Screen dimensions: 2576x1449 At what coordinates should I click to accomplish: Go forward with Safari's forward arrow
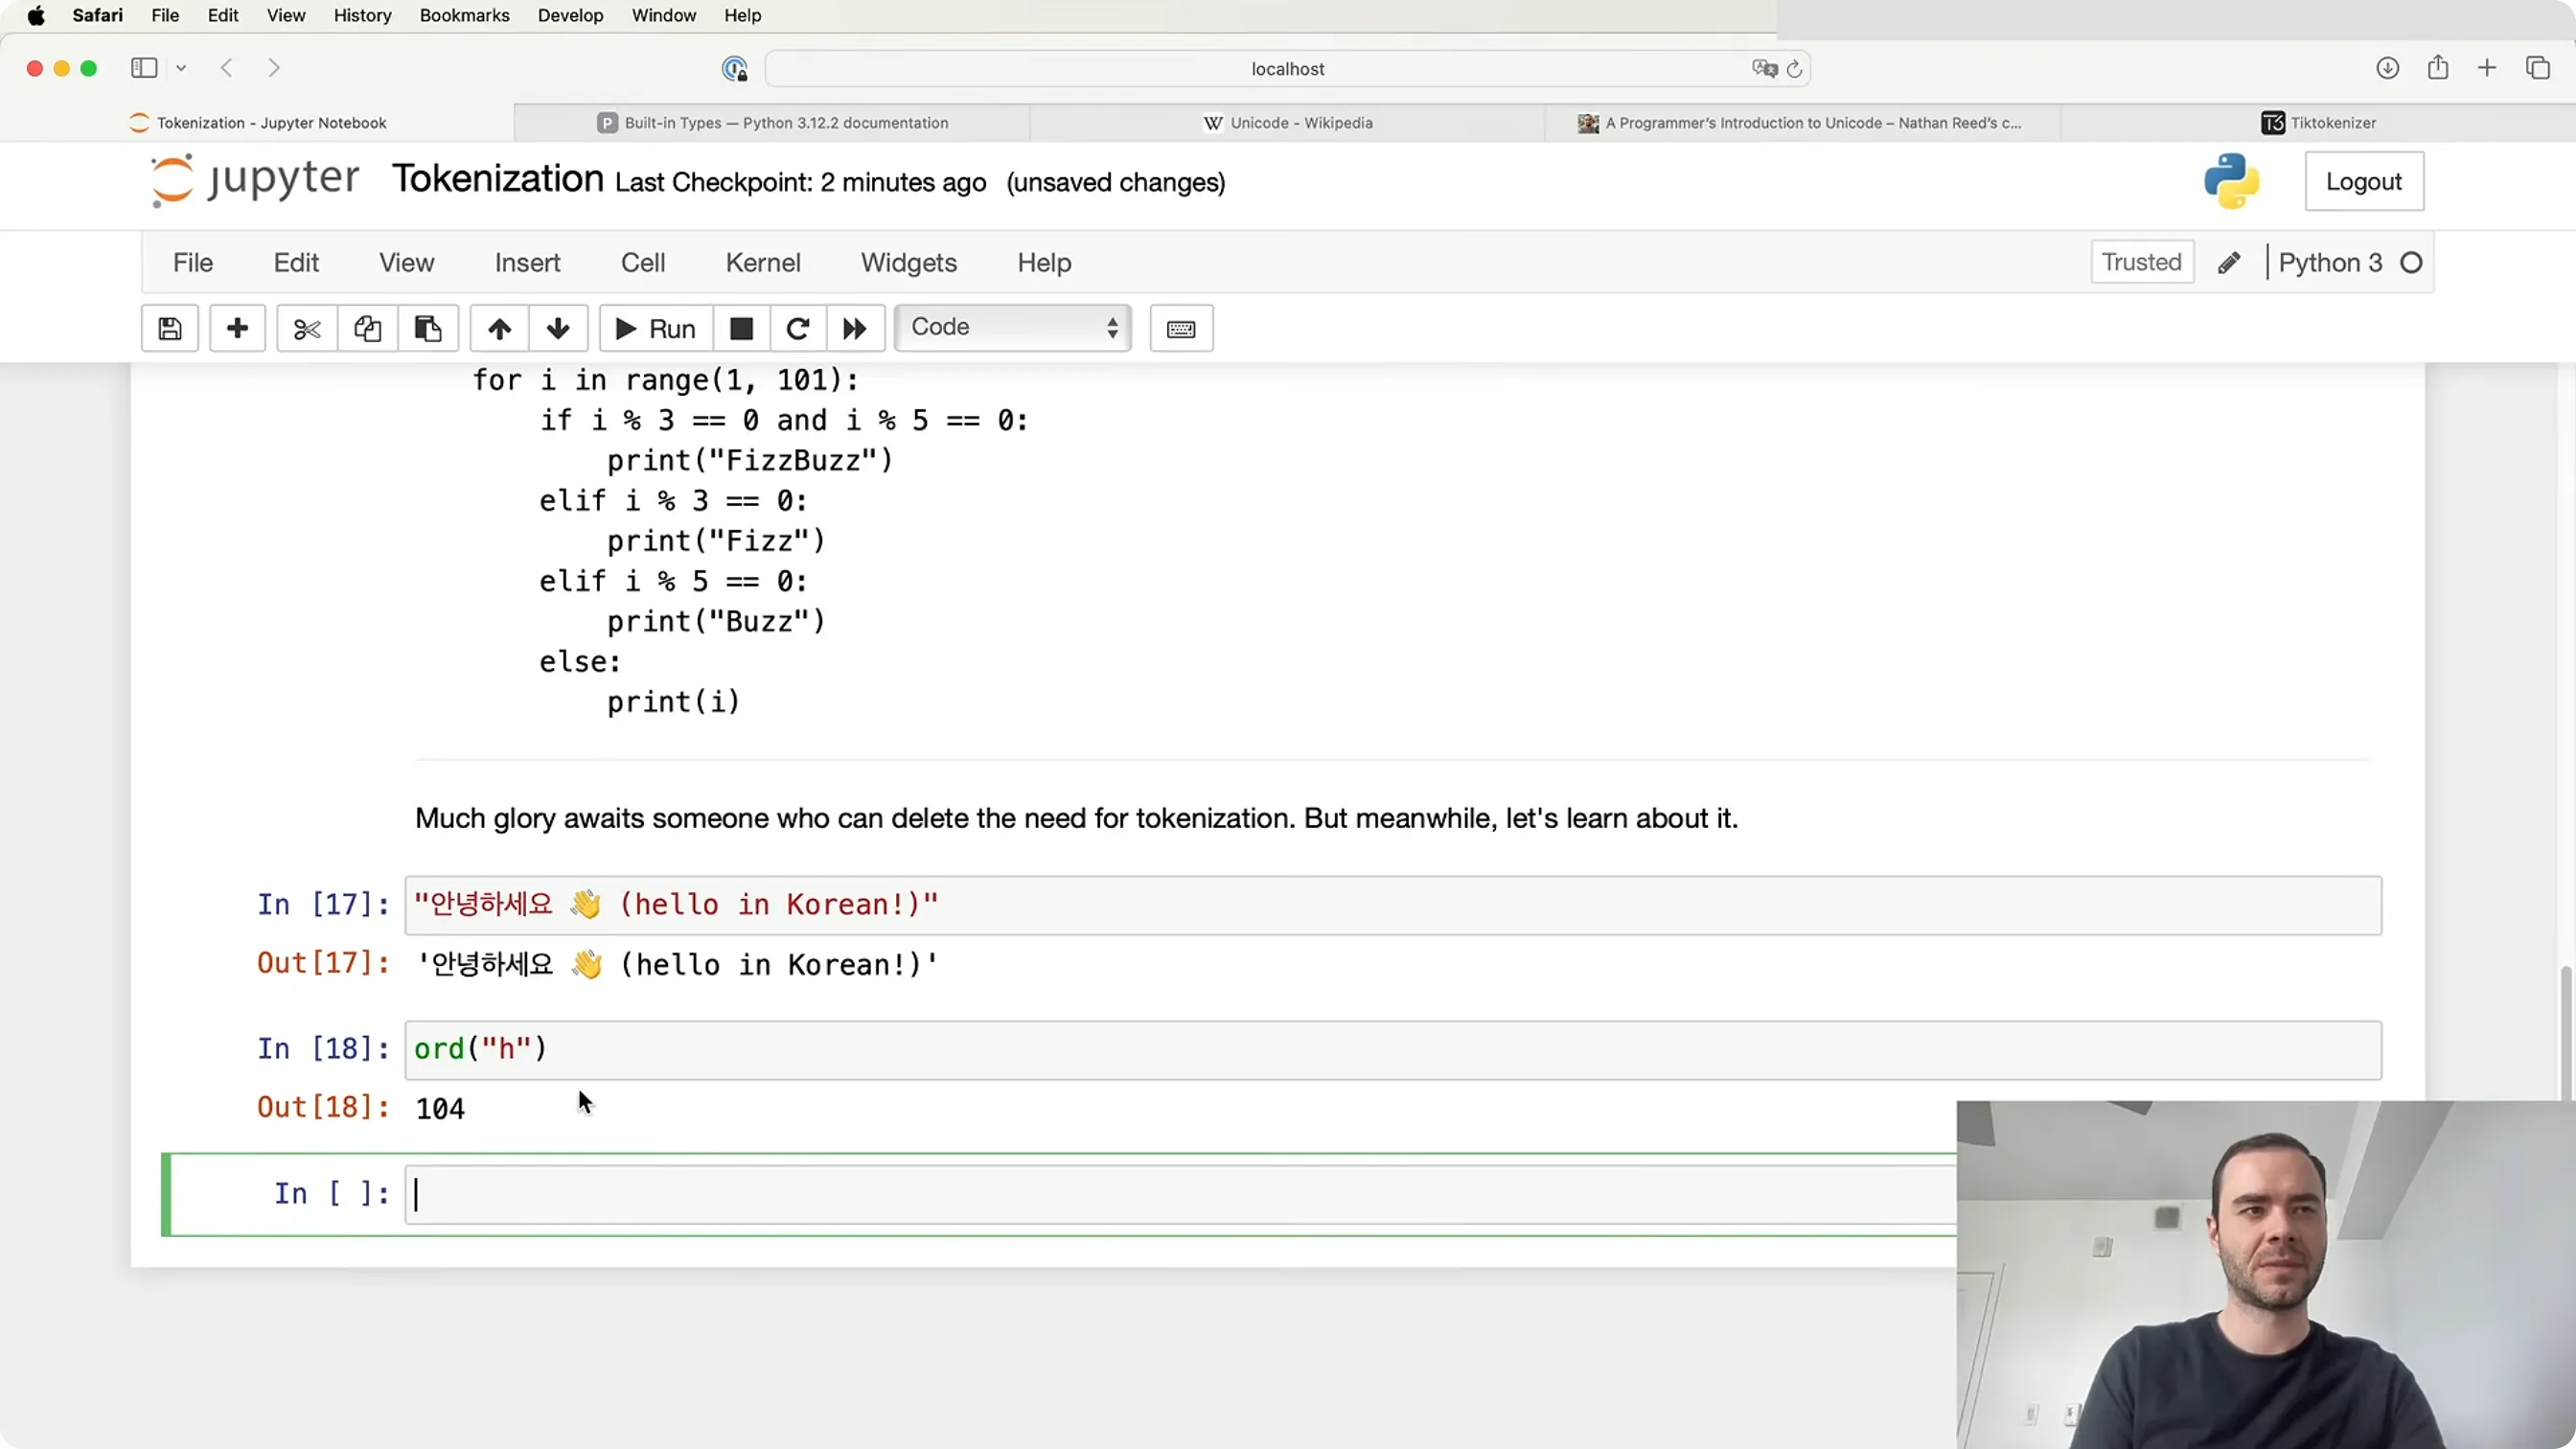pos(274,68)
